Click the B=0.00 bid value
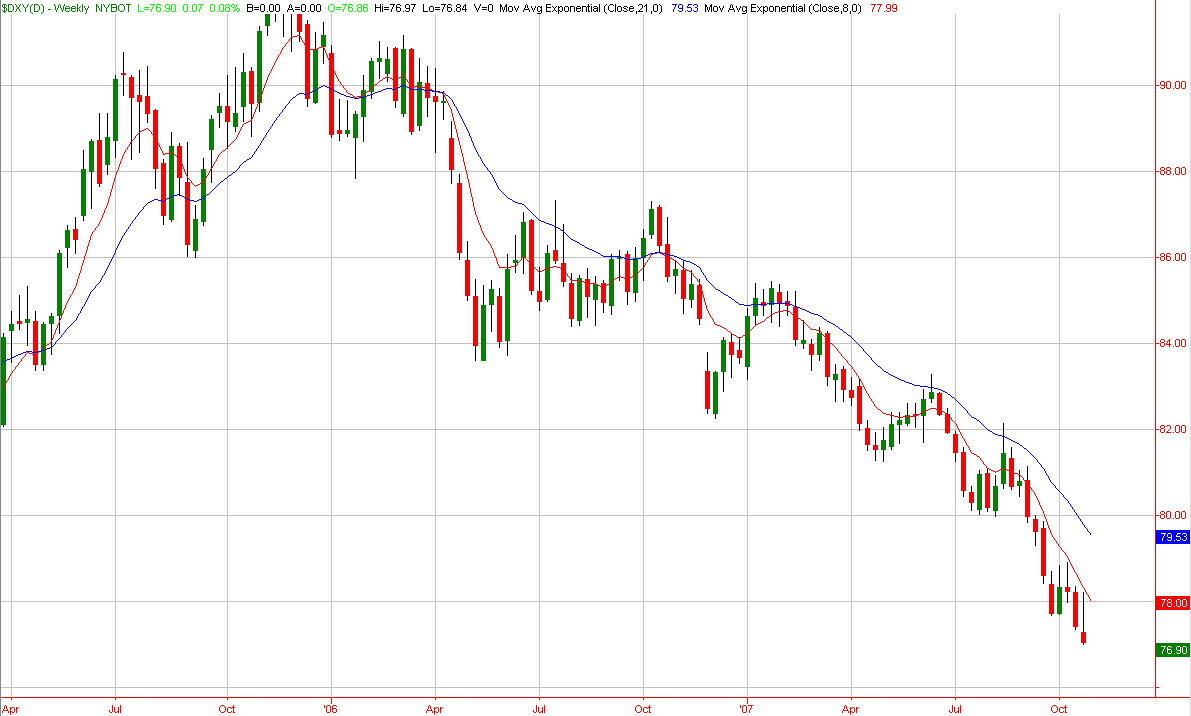The width and height of the screenshot is (1191, 716). point(263,8)
